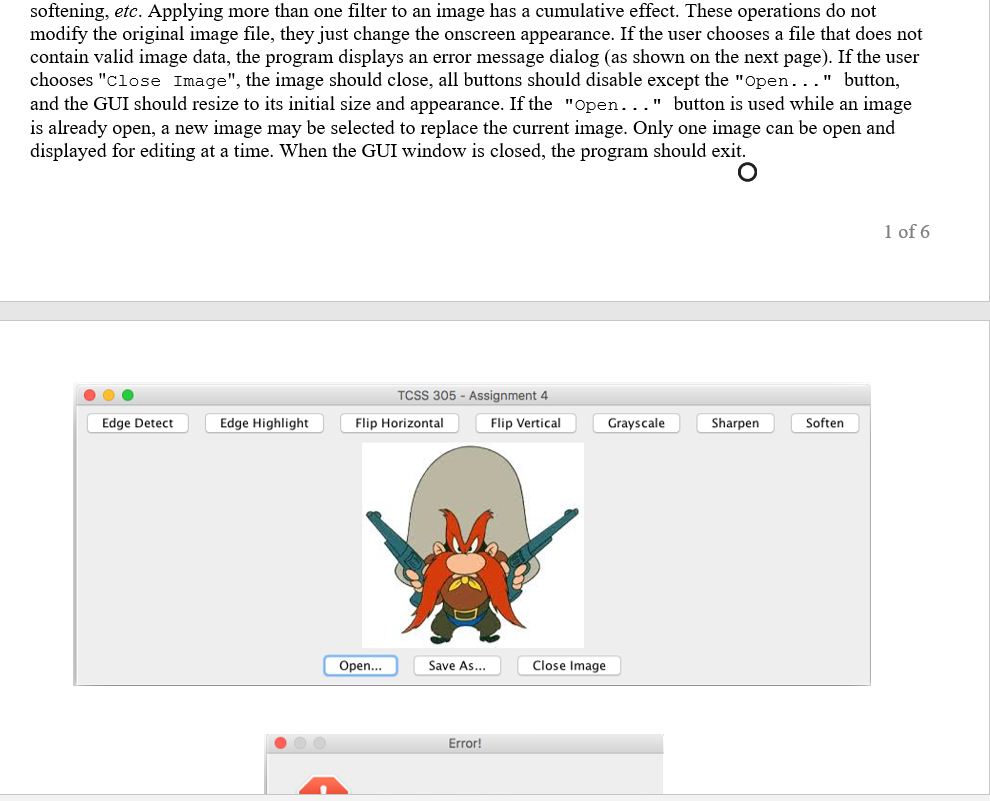Soften the displayed image
The height and width of the screenshot is (801, 990).
pos(824,423)
